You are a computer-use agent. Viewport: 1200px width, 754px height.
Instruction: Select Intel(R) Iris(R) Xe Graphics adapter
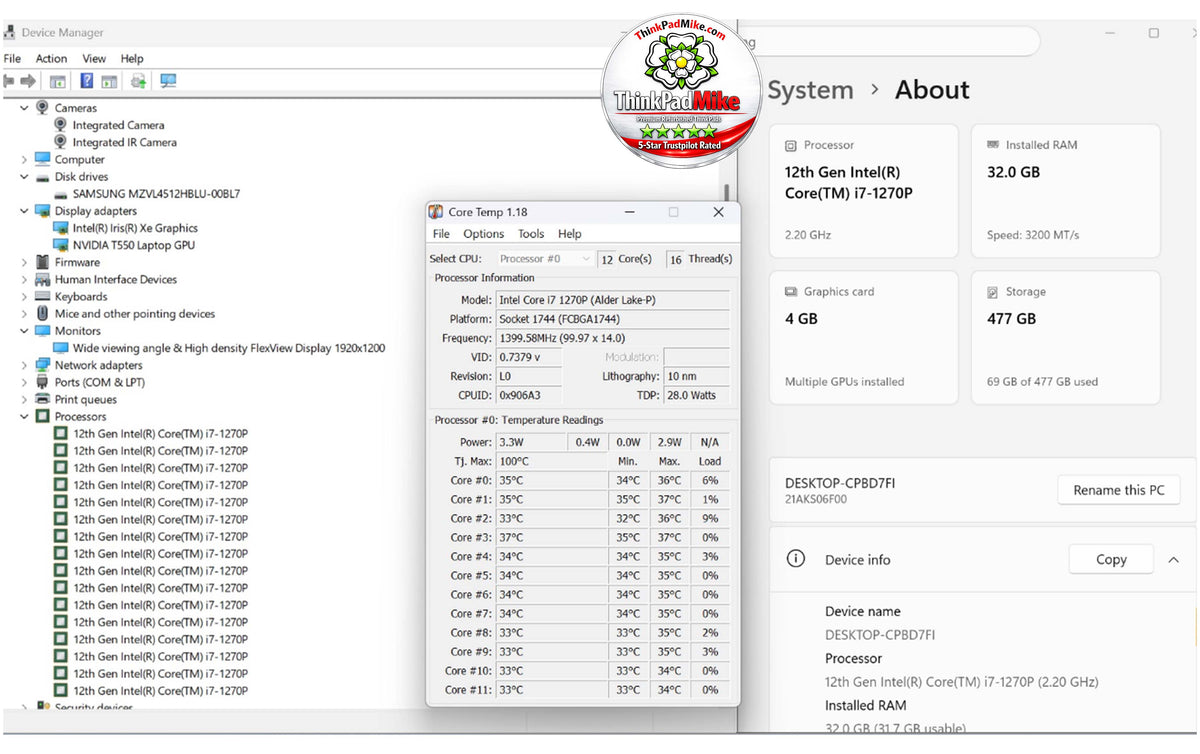135,228
